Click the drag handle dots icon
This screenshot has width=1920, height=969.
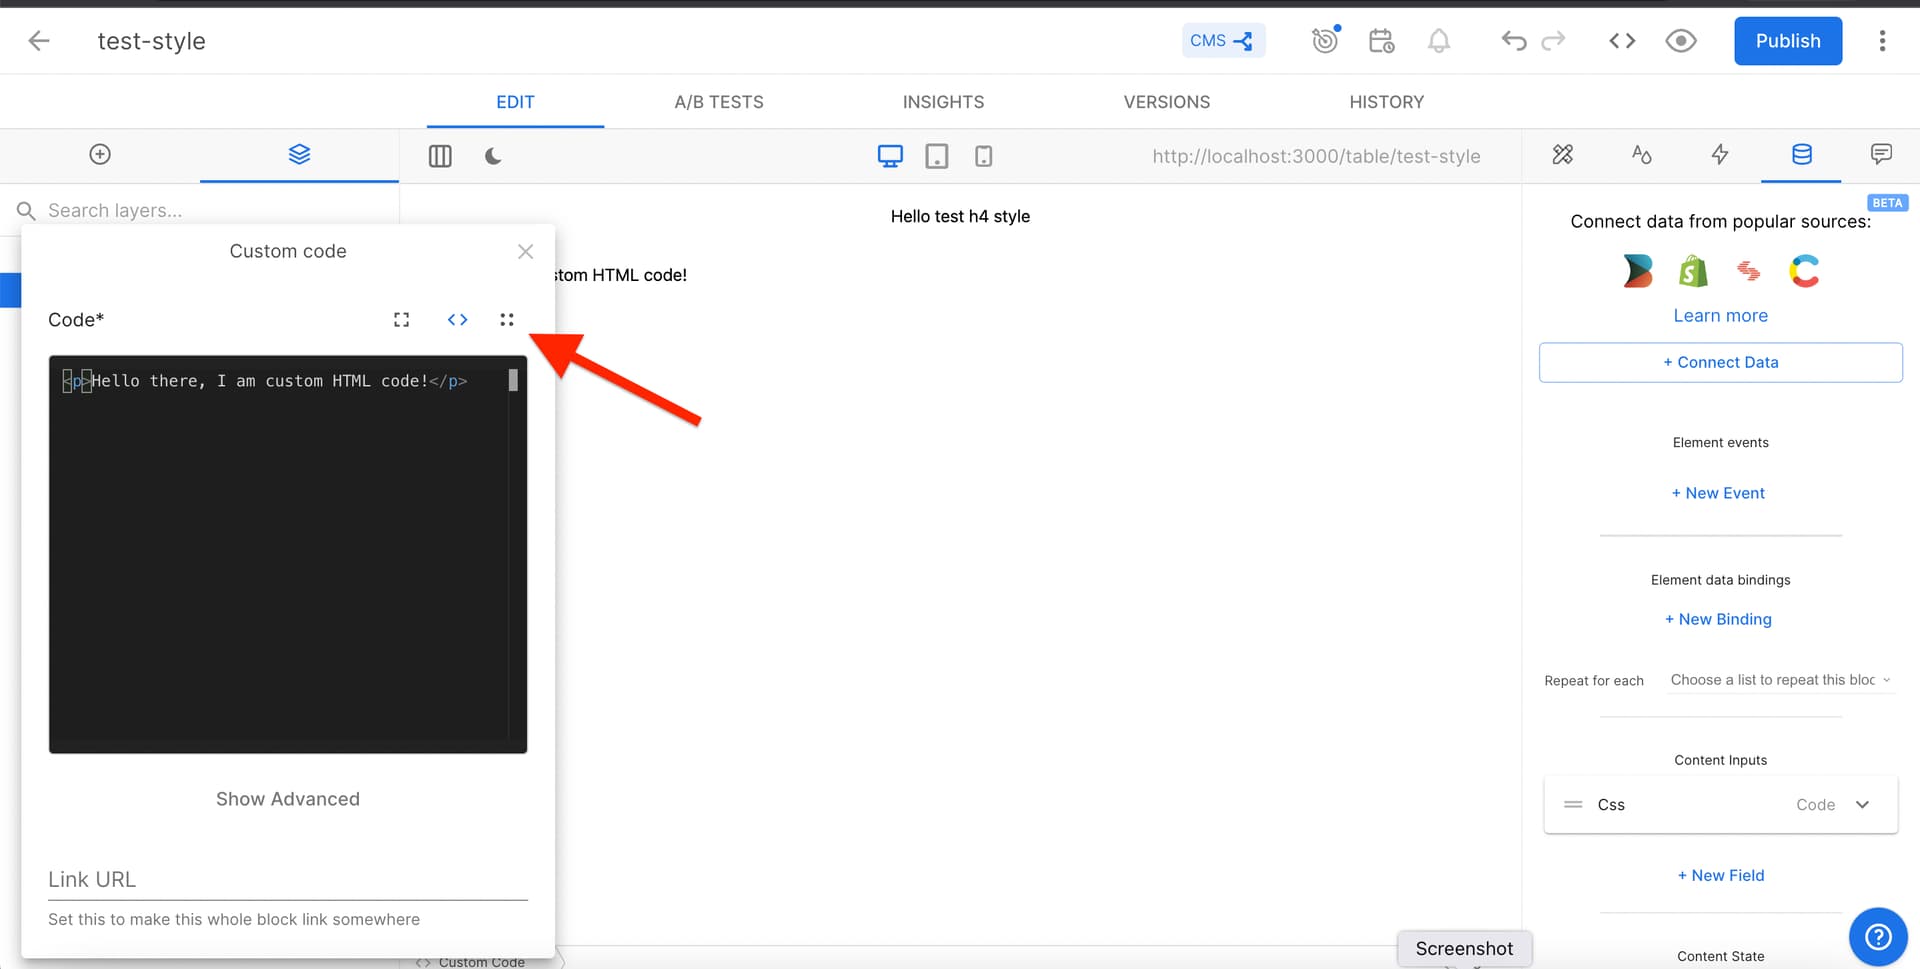pos(507,320)
